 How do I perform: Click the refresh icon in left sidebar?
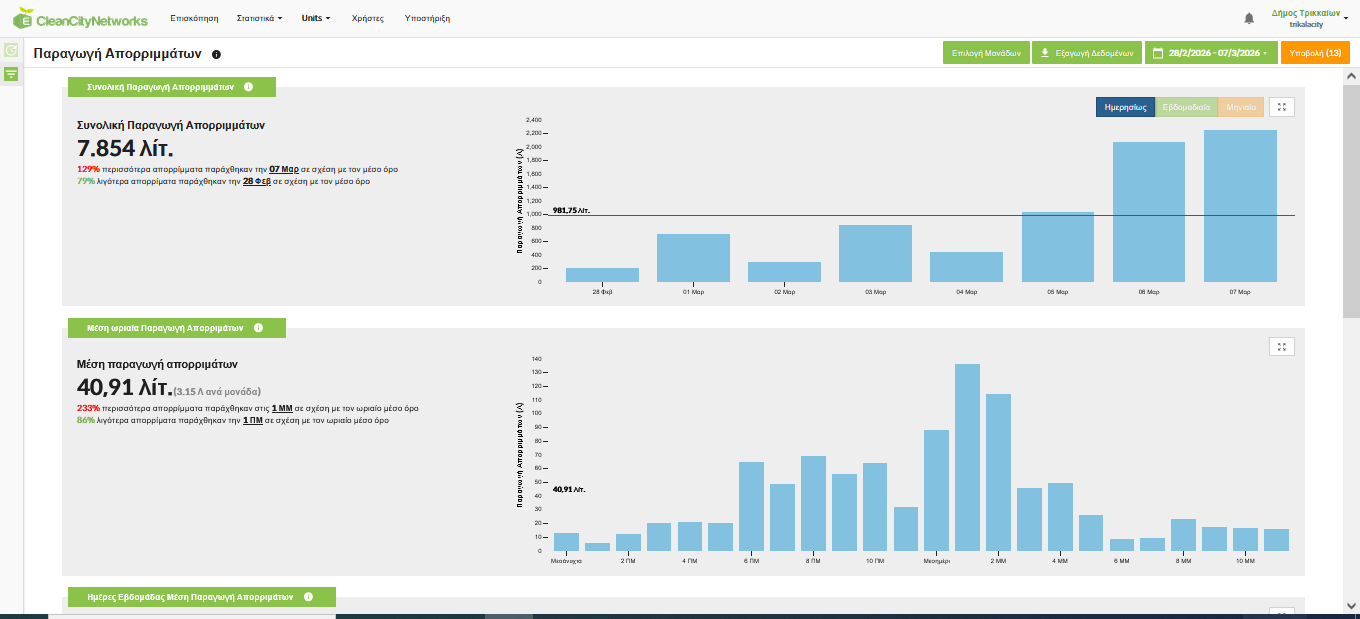click(11, 50)
